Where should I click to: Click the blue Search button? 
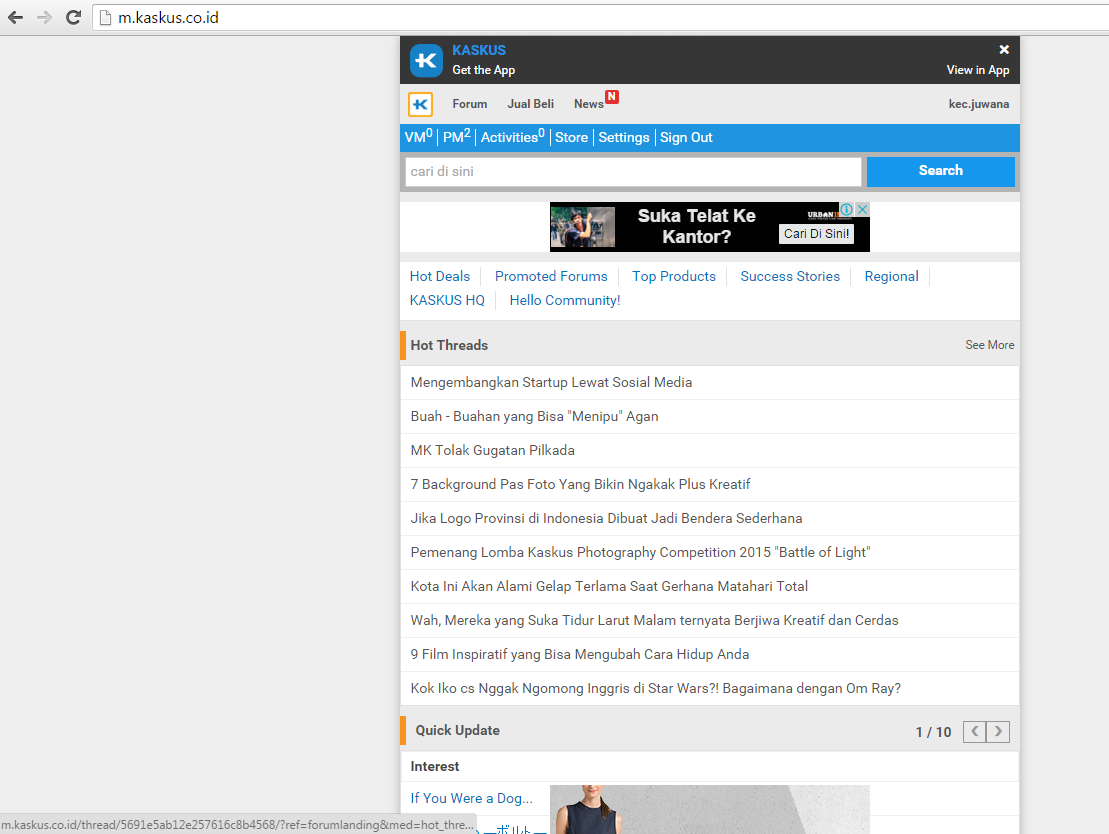[941, 171]
